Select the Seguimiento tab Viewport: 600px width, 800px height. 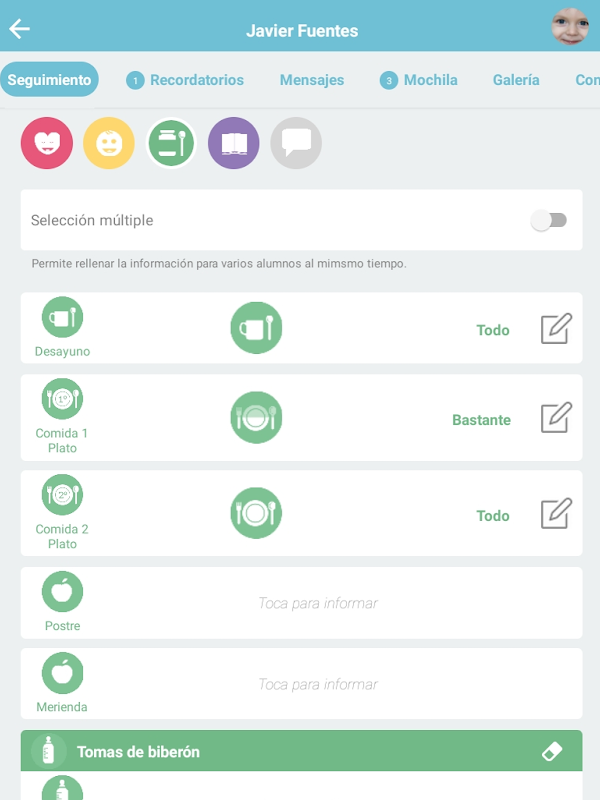coord(49,80)
